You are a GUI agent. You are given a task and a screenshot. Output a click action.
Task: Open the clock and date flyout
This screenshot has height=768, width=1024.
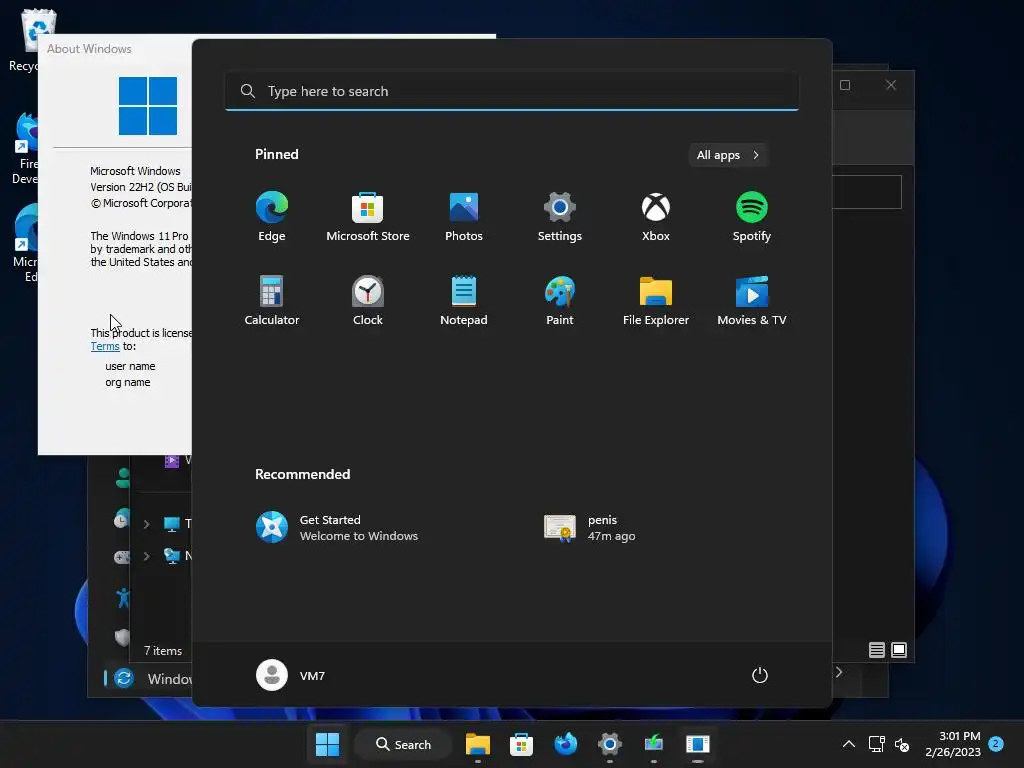pos(953,744)
